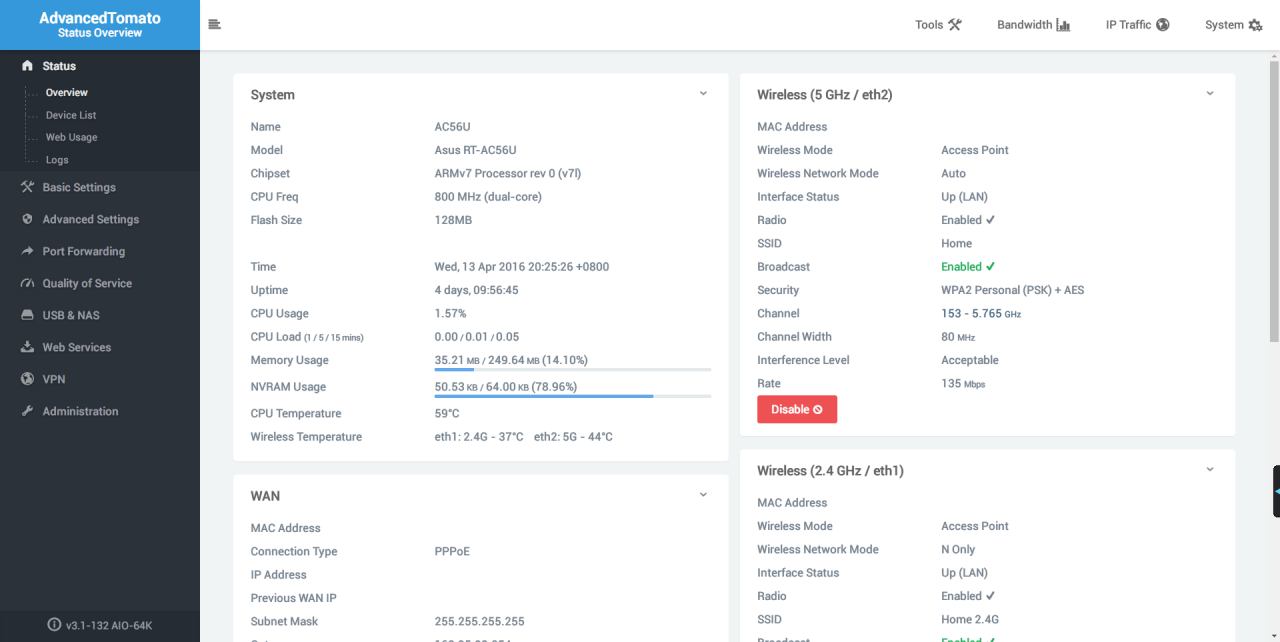Click the Status home icon
This screenshot has width=1280, height=642.
27,66
